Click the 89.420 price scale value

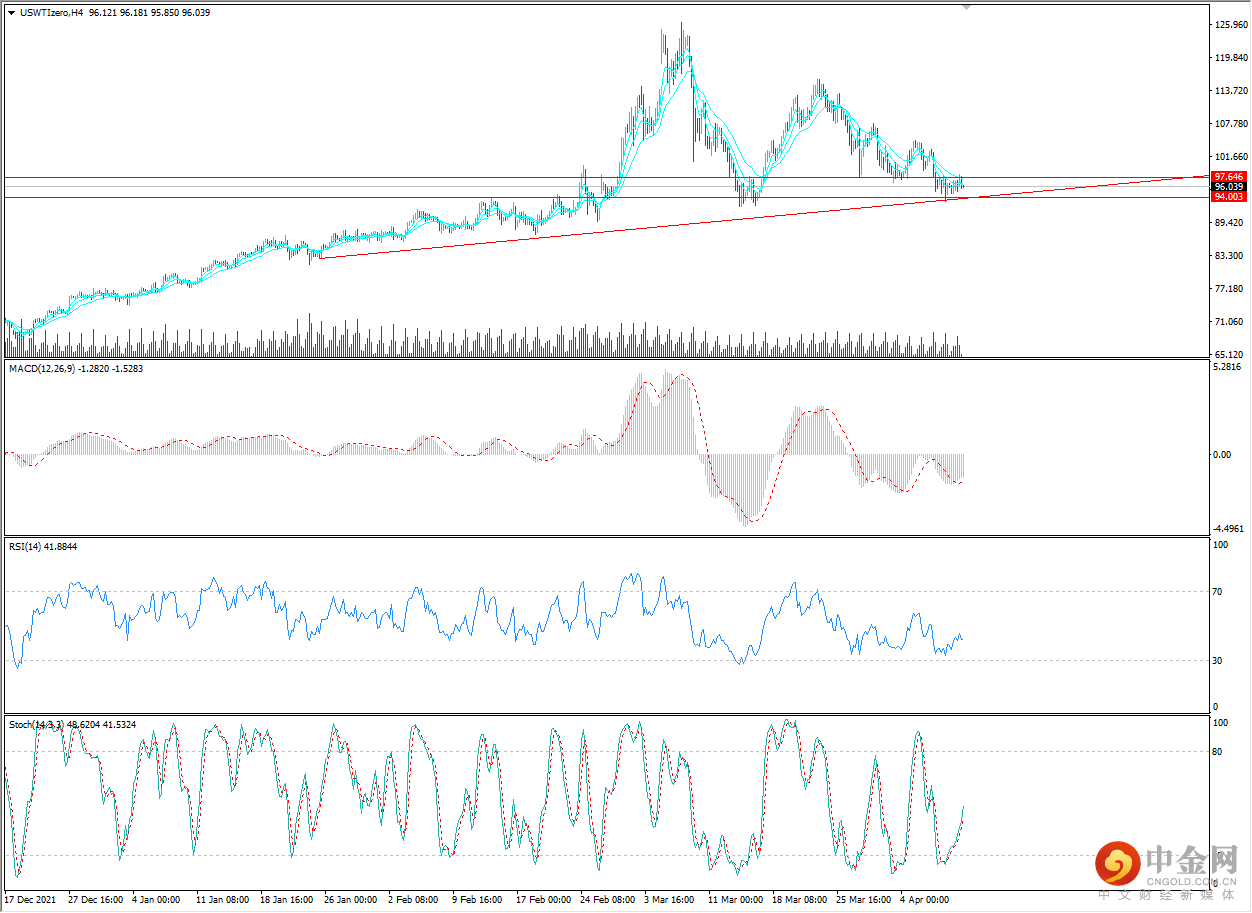(x=1228, y=223)
